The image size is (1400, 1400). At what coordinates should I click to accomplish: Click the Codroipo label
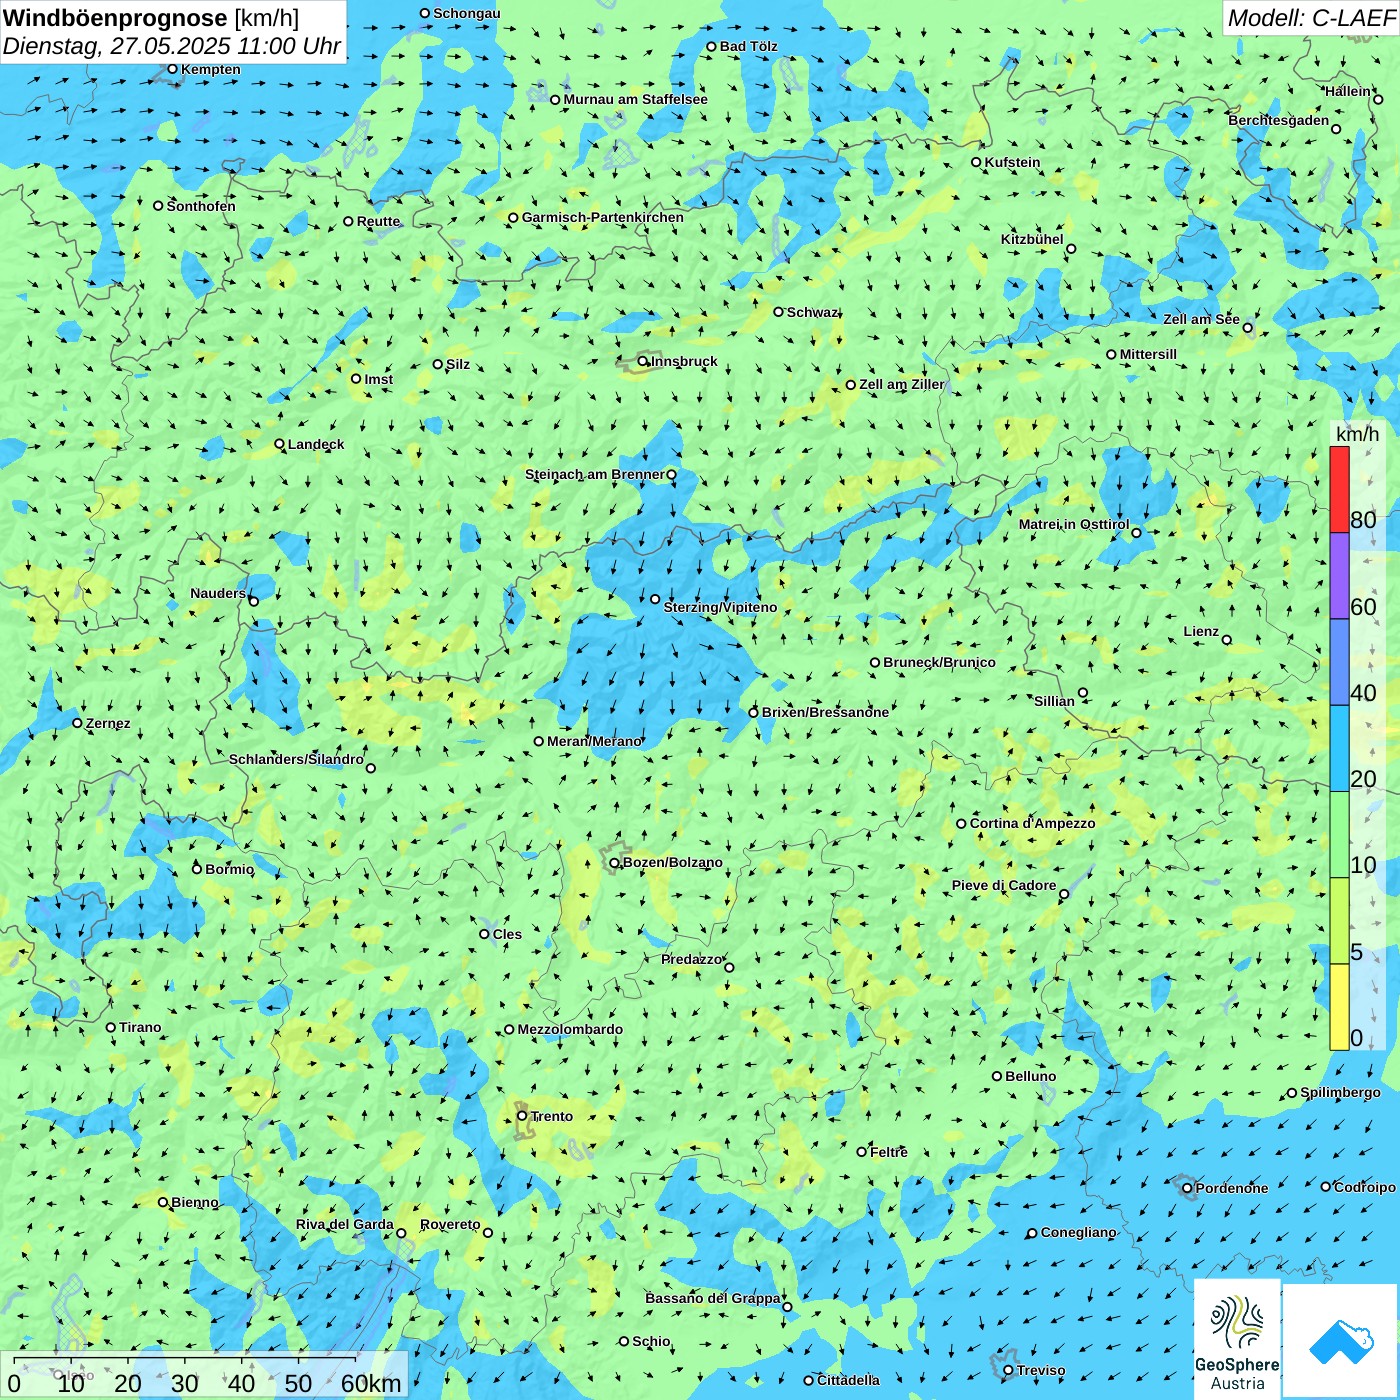[1365, 1187]
